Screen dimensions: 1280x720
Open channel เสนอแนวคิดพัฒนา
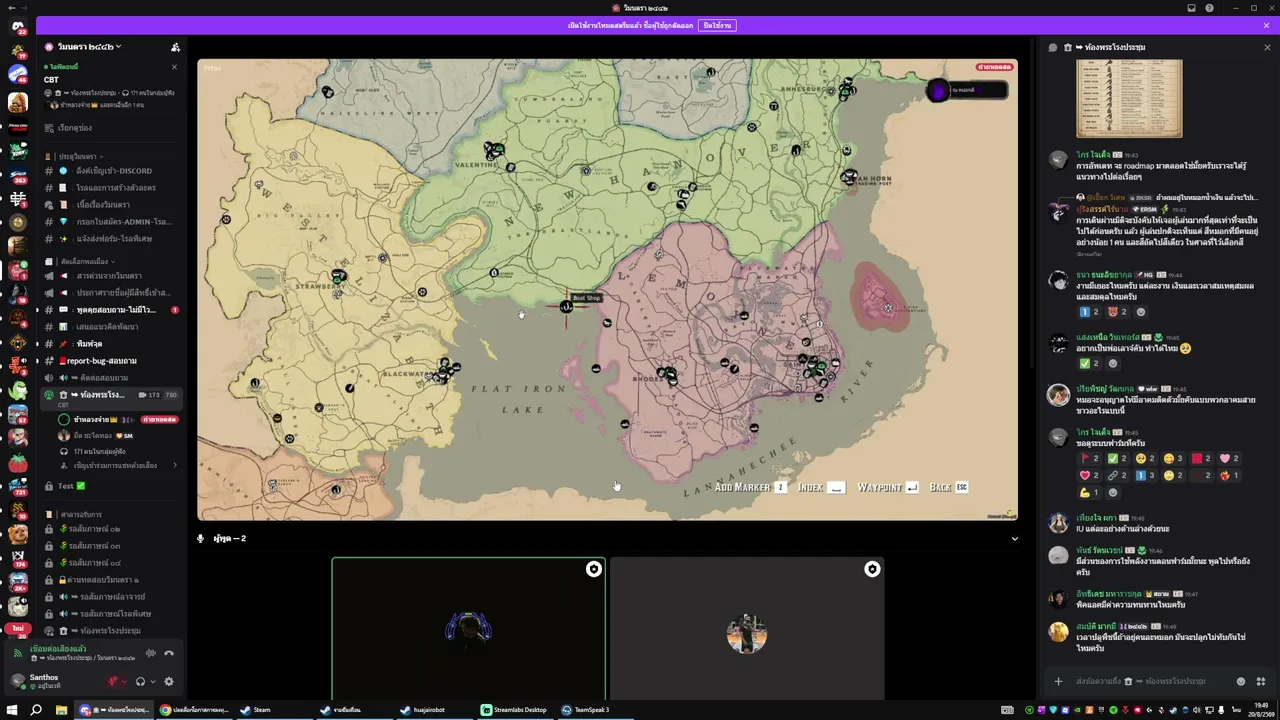tap(111, 327)
